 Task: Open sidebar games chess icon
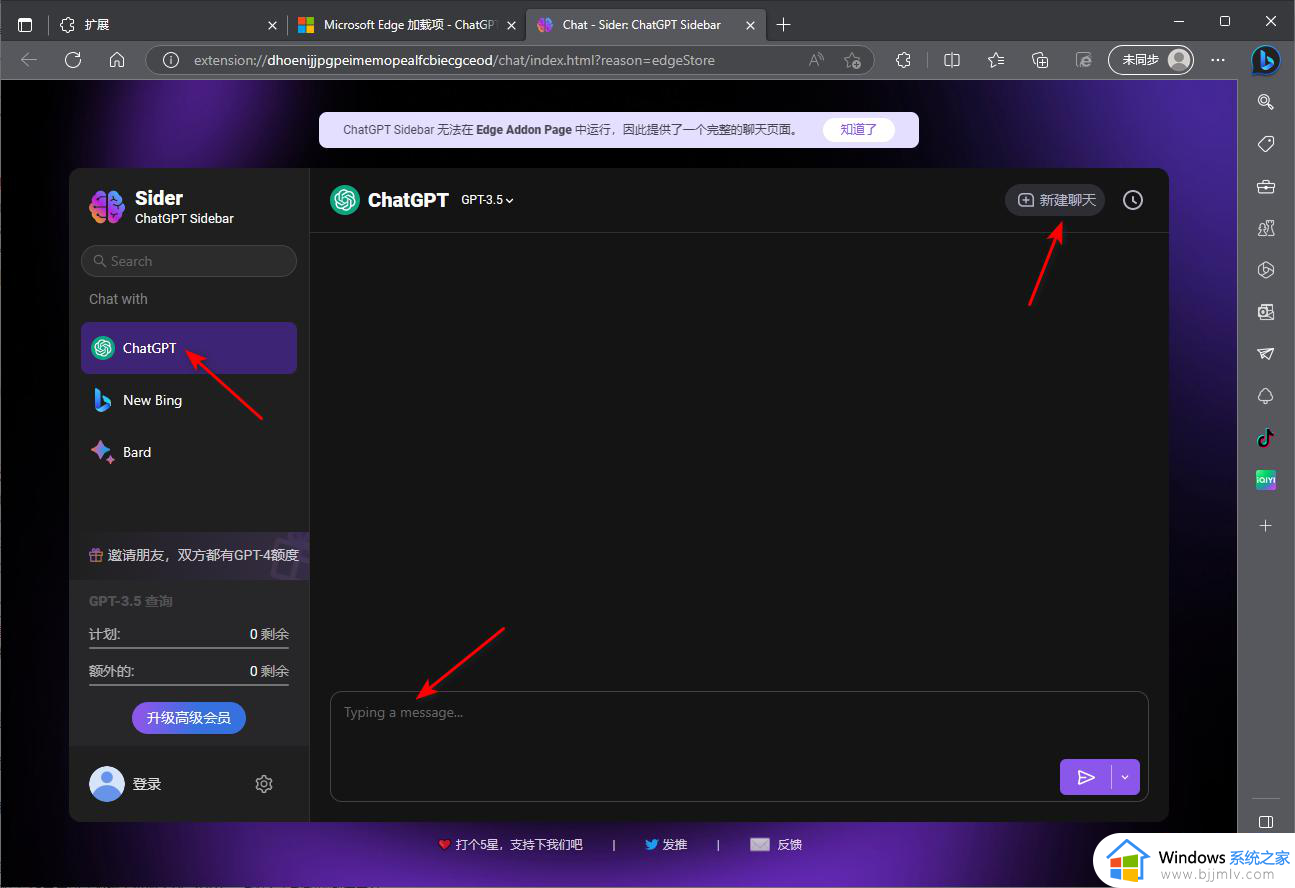point(1266,228)
